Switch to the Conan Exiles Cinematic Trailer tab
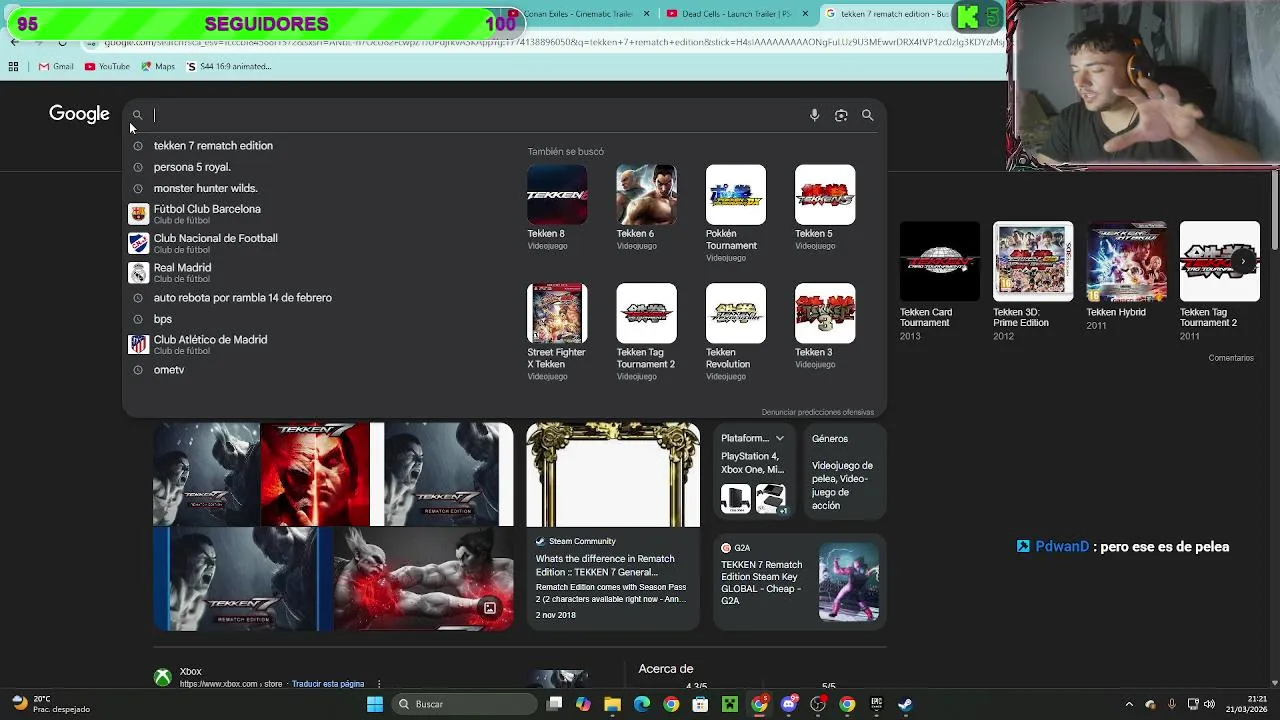 (x=582, y=14)
